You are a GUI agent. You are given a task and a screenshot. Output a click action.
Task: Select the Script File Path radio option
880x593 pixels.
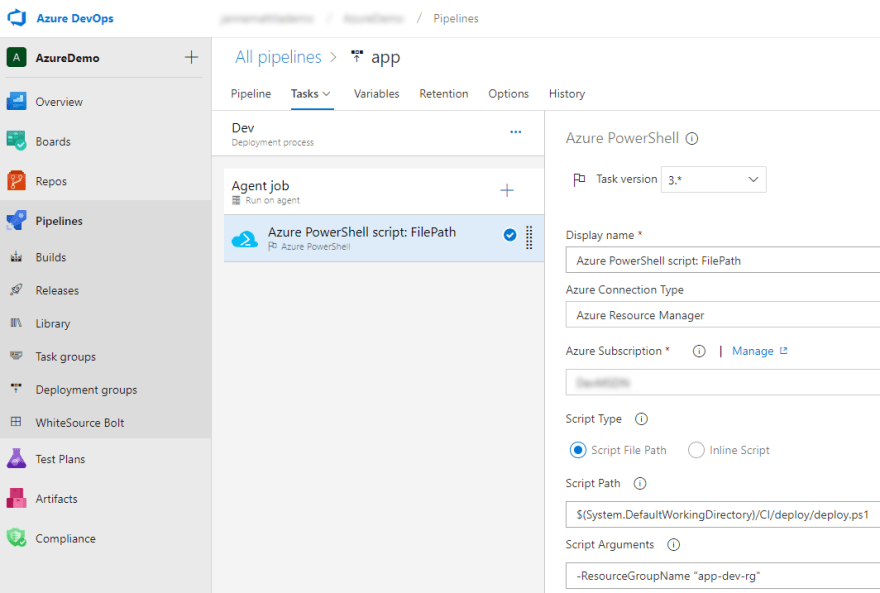click(x=578, y=450)
